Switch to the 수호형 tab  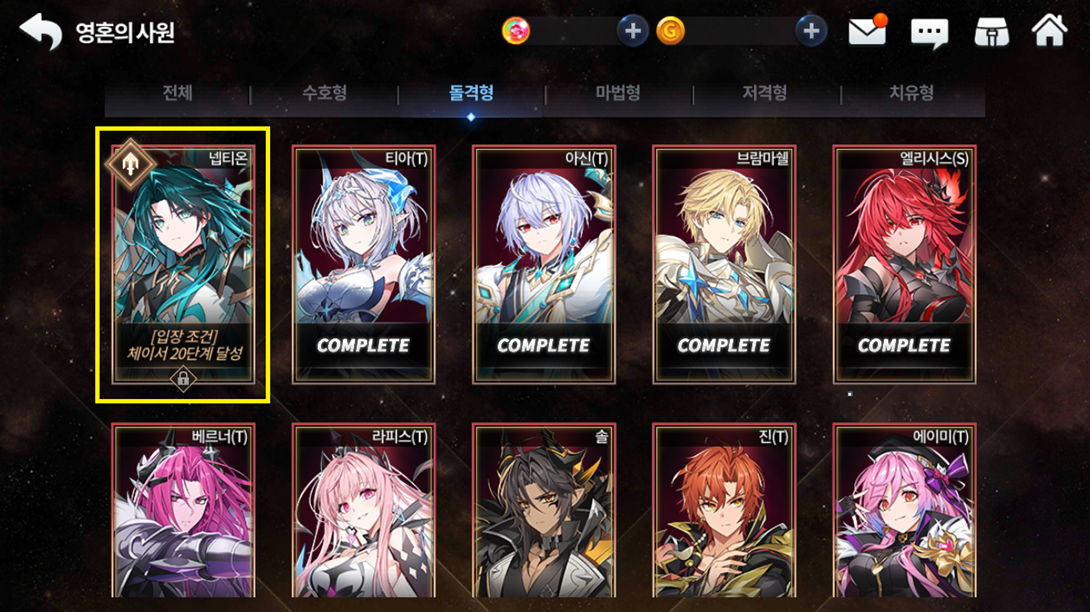[325, 92]
